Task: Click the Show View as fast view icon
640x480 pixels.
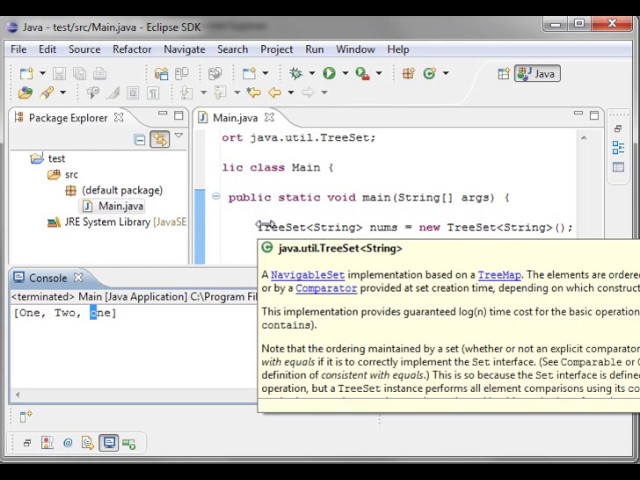Action: coord(25,416)
